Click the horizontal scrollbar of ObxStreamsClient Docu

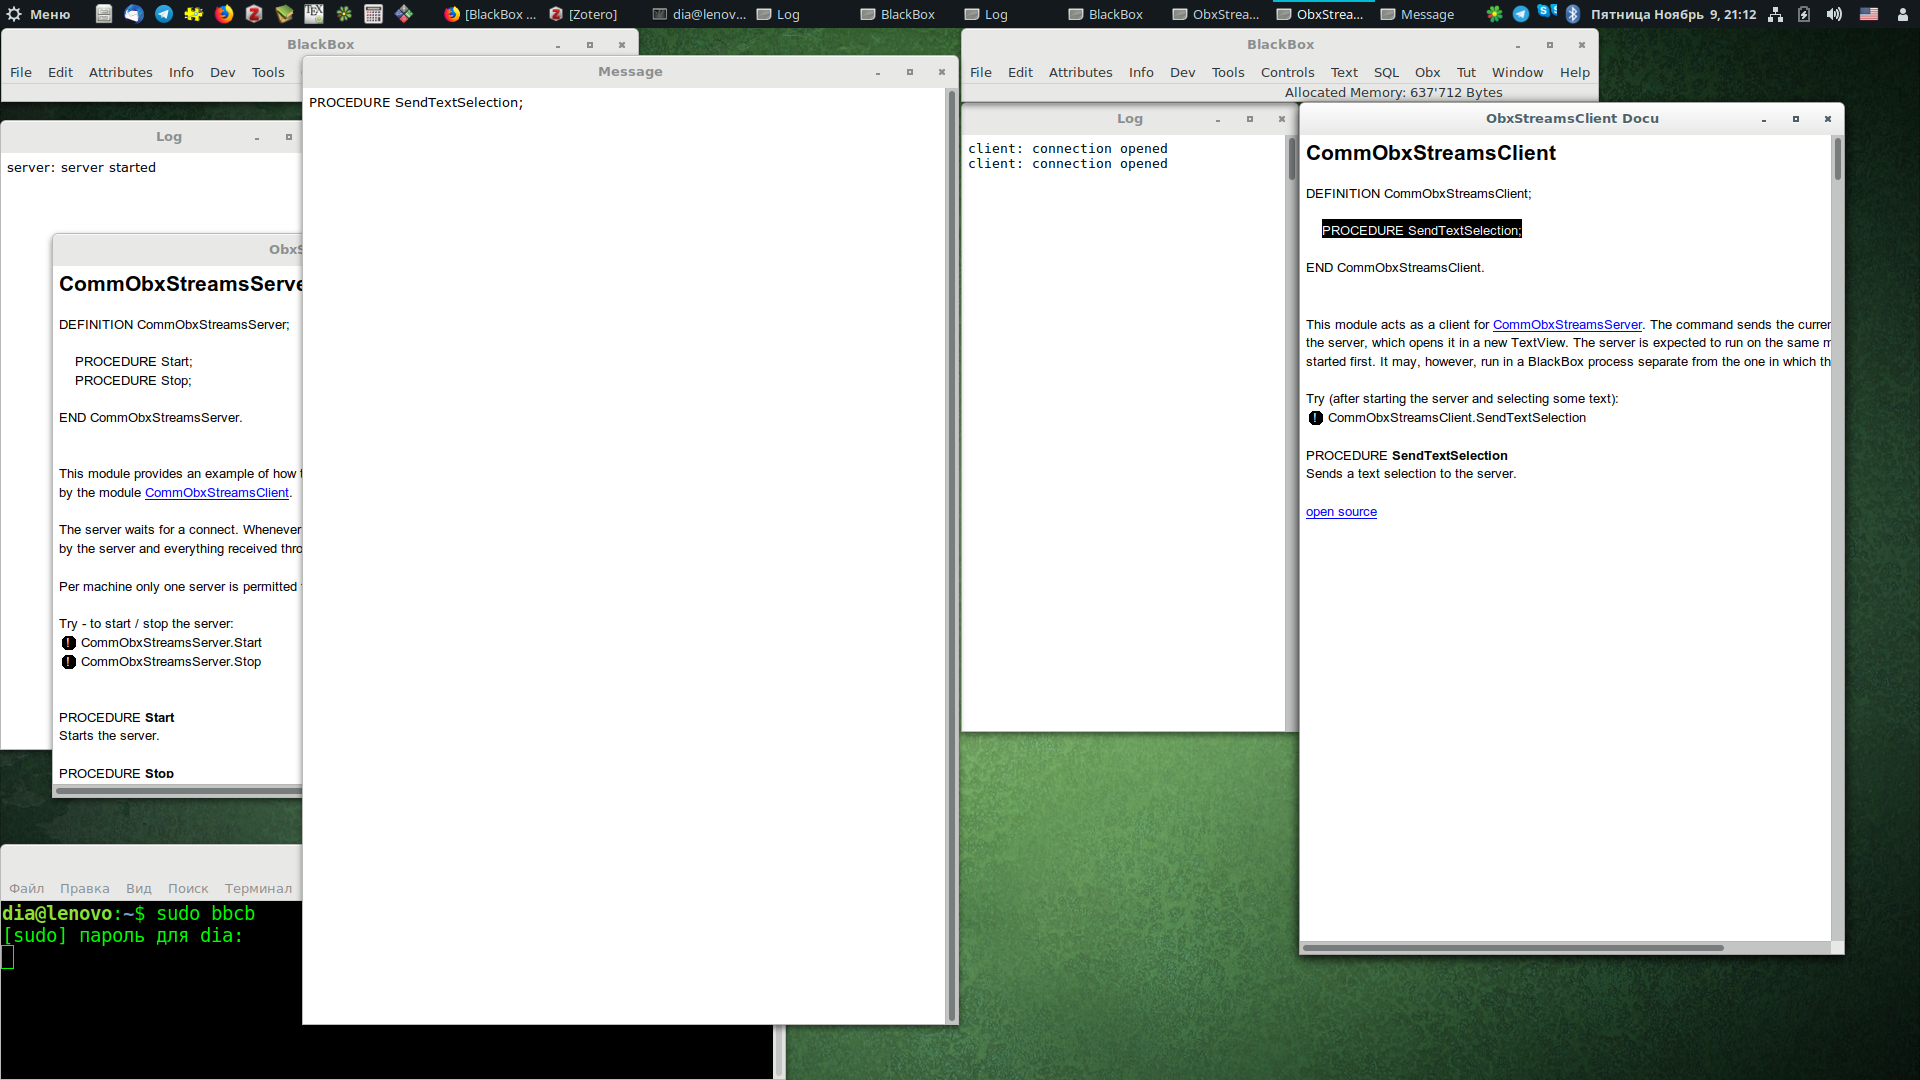pyautogui.click(x=1512, y=947)
